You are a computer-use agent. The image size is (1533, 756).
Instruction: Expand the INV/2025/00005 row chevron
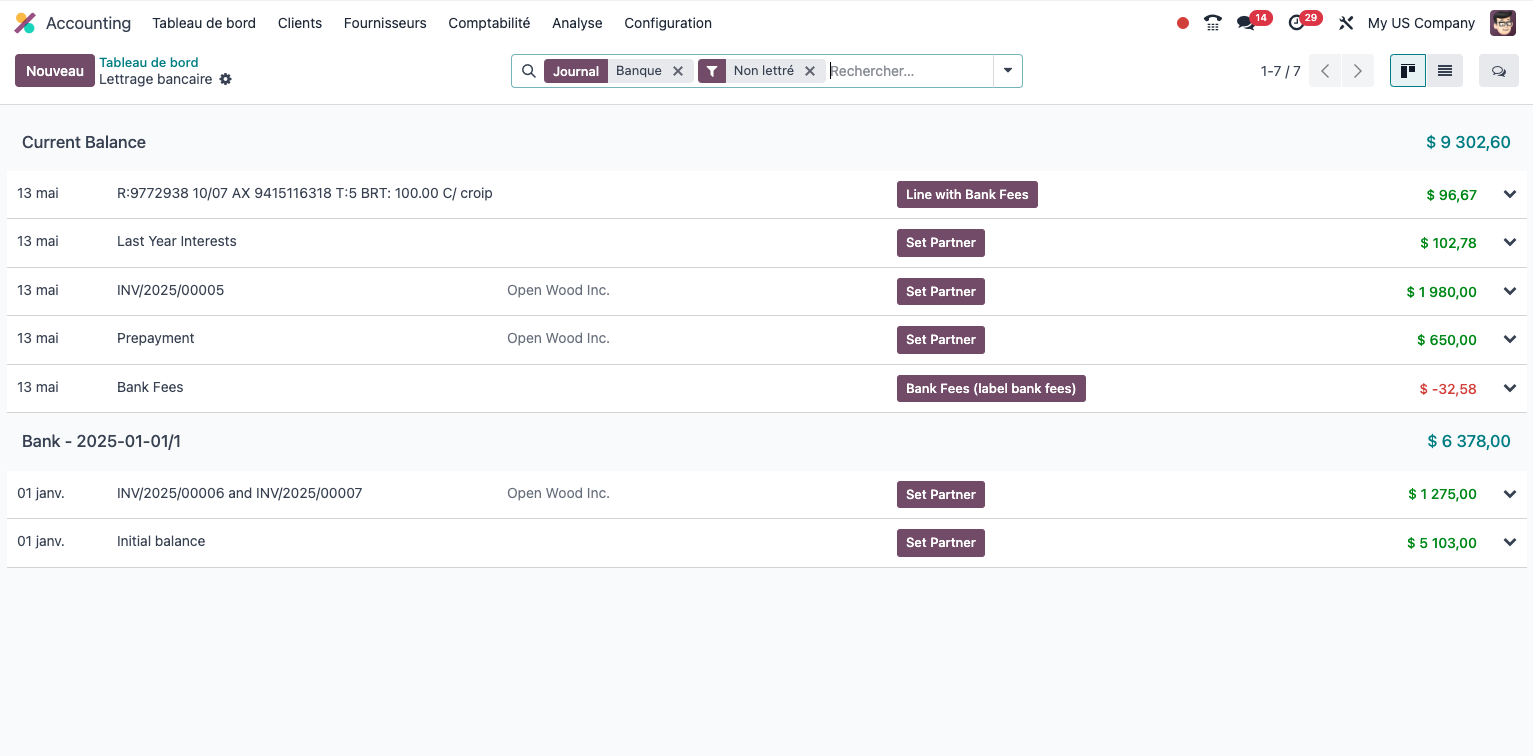pyautogui.click(x=1510, y=291)
